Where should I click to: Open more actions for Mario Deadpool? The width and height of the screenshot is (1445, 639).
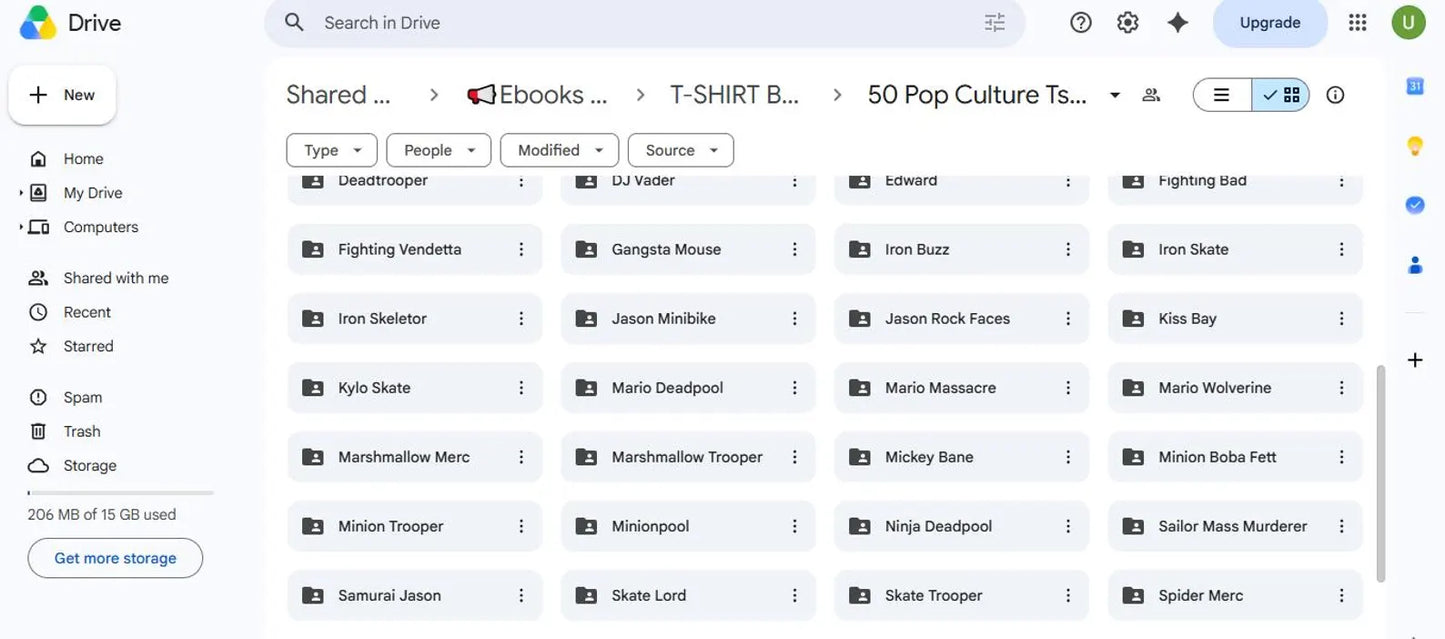(795, 387)
